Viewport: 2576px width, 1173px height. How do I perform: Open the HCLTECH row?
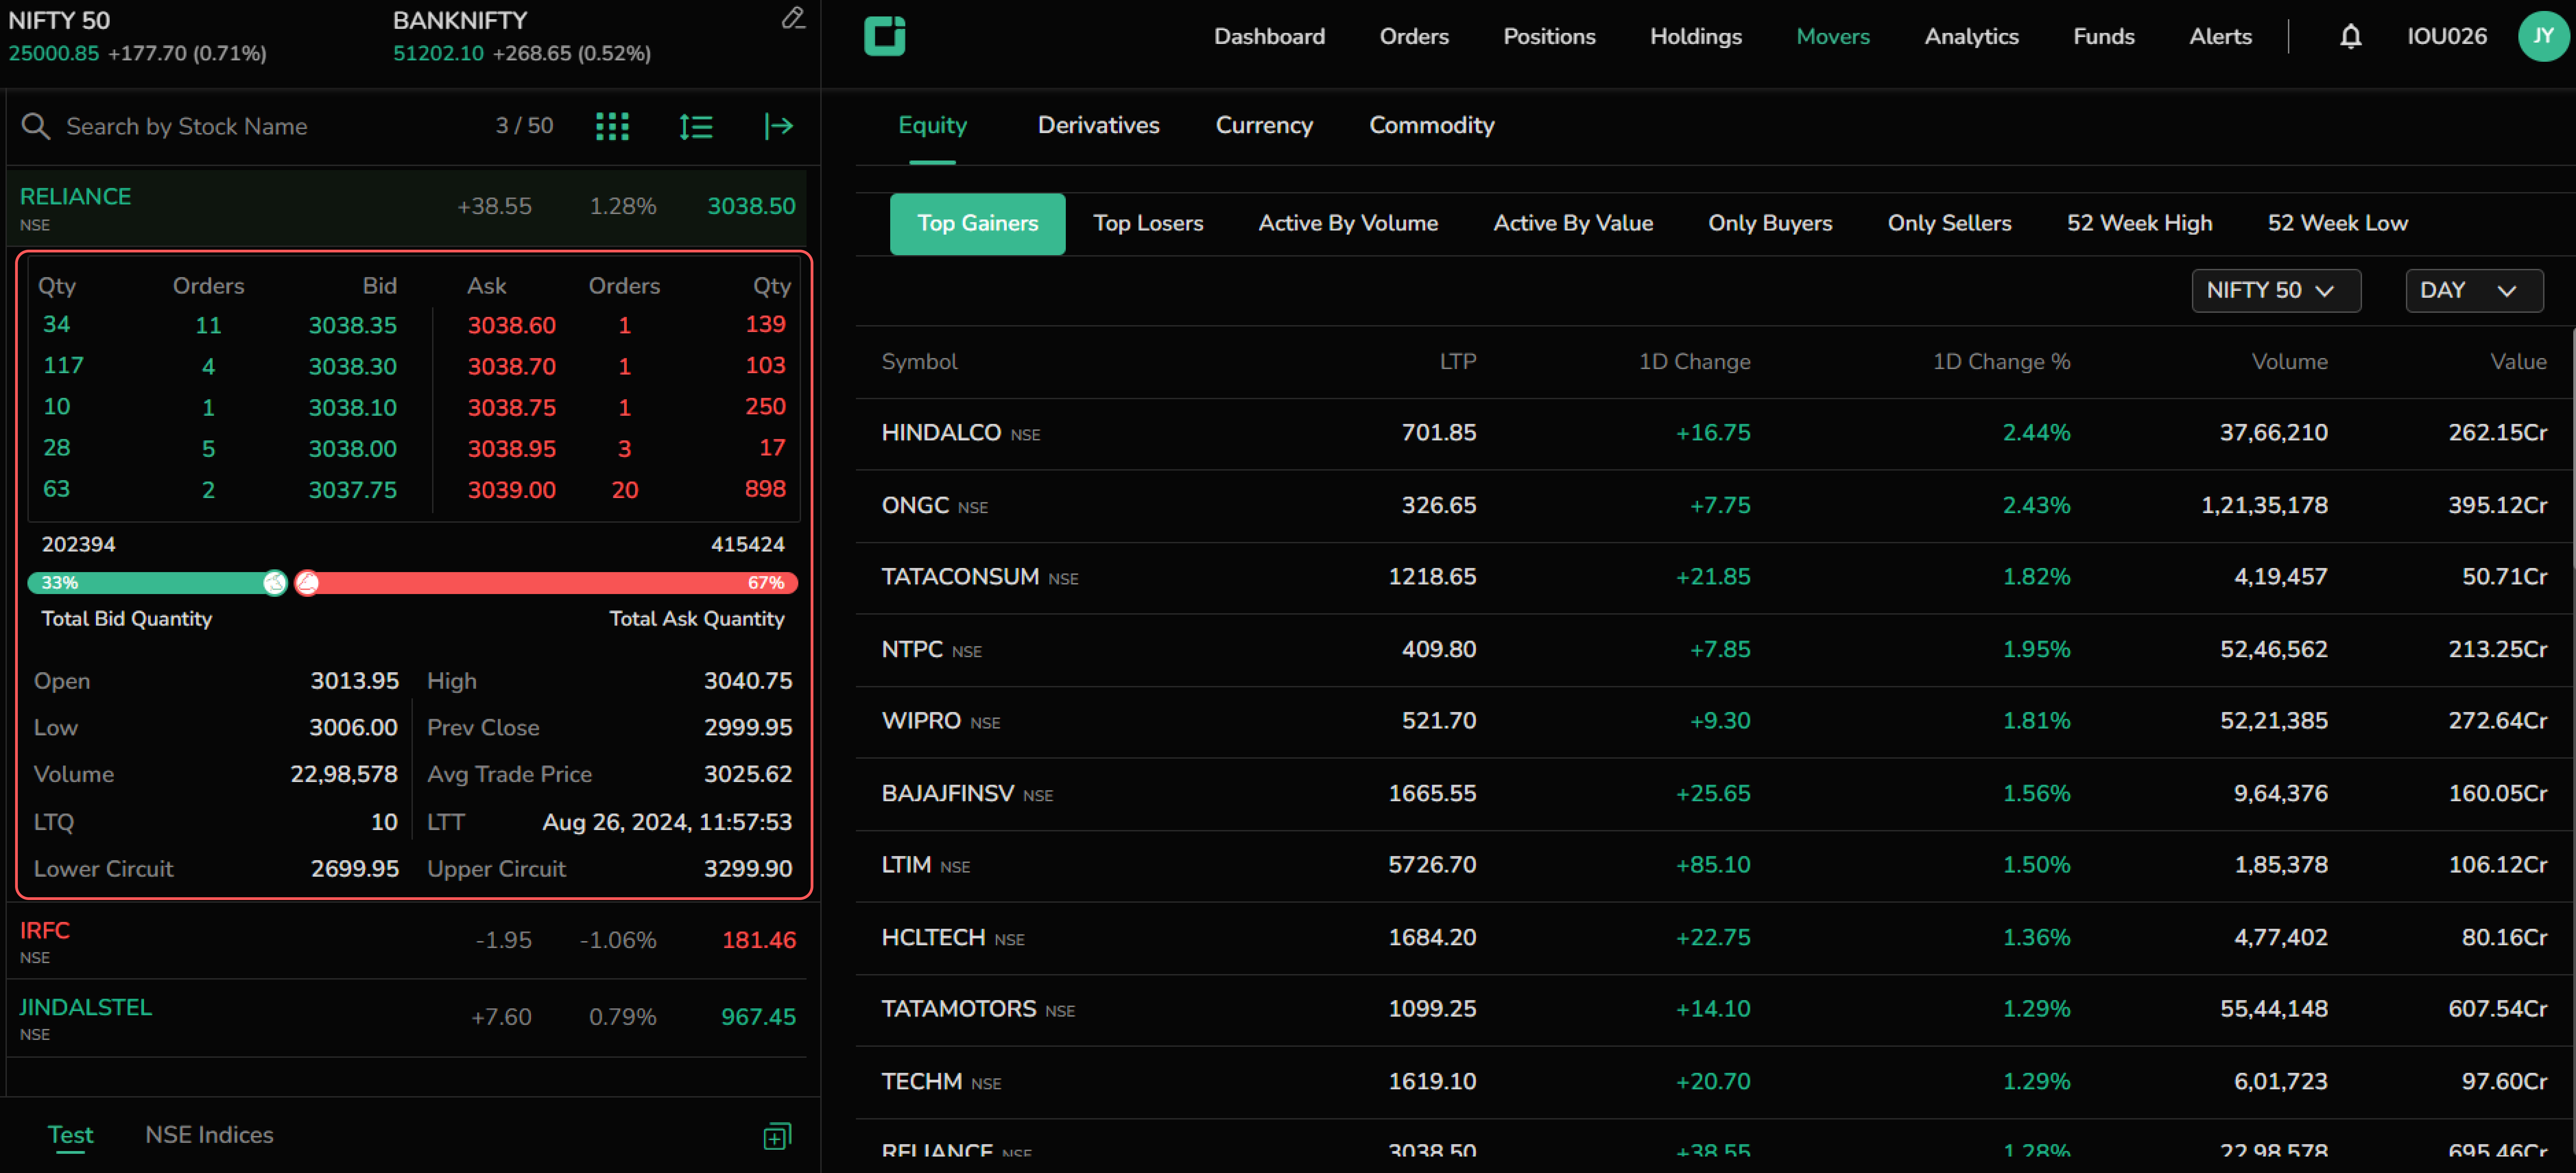coord(1714,938)
